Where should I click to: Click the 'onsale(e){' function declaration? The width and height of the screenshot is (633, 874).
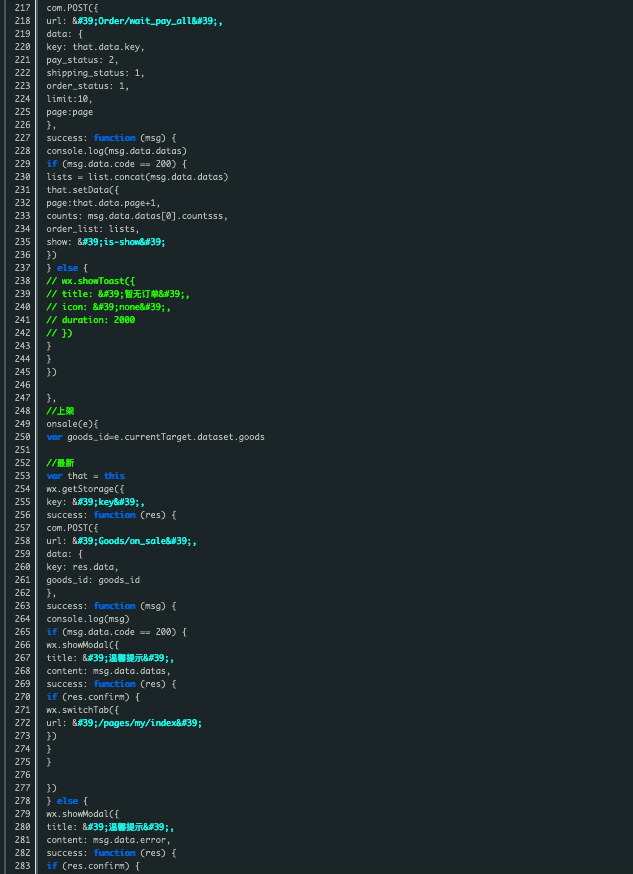(x=72, y=424)
